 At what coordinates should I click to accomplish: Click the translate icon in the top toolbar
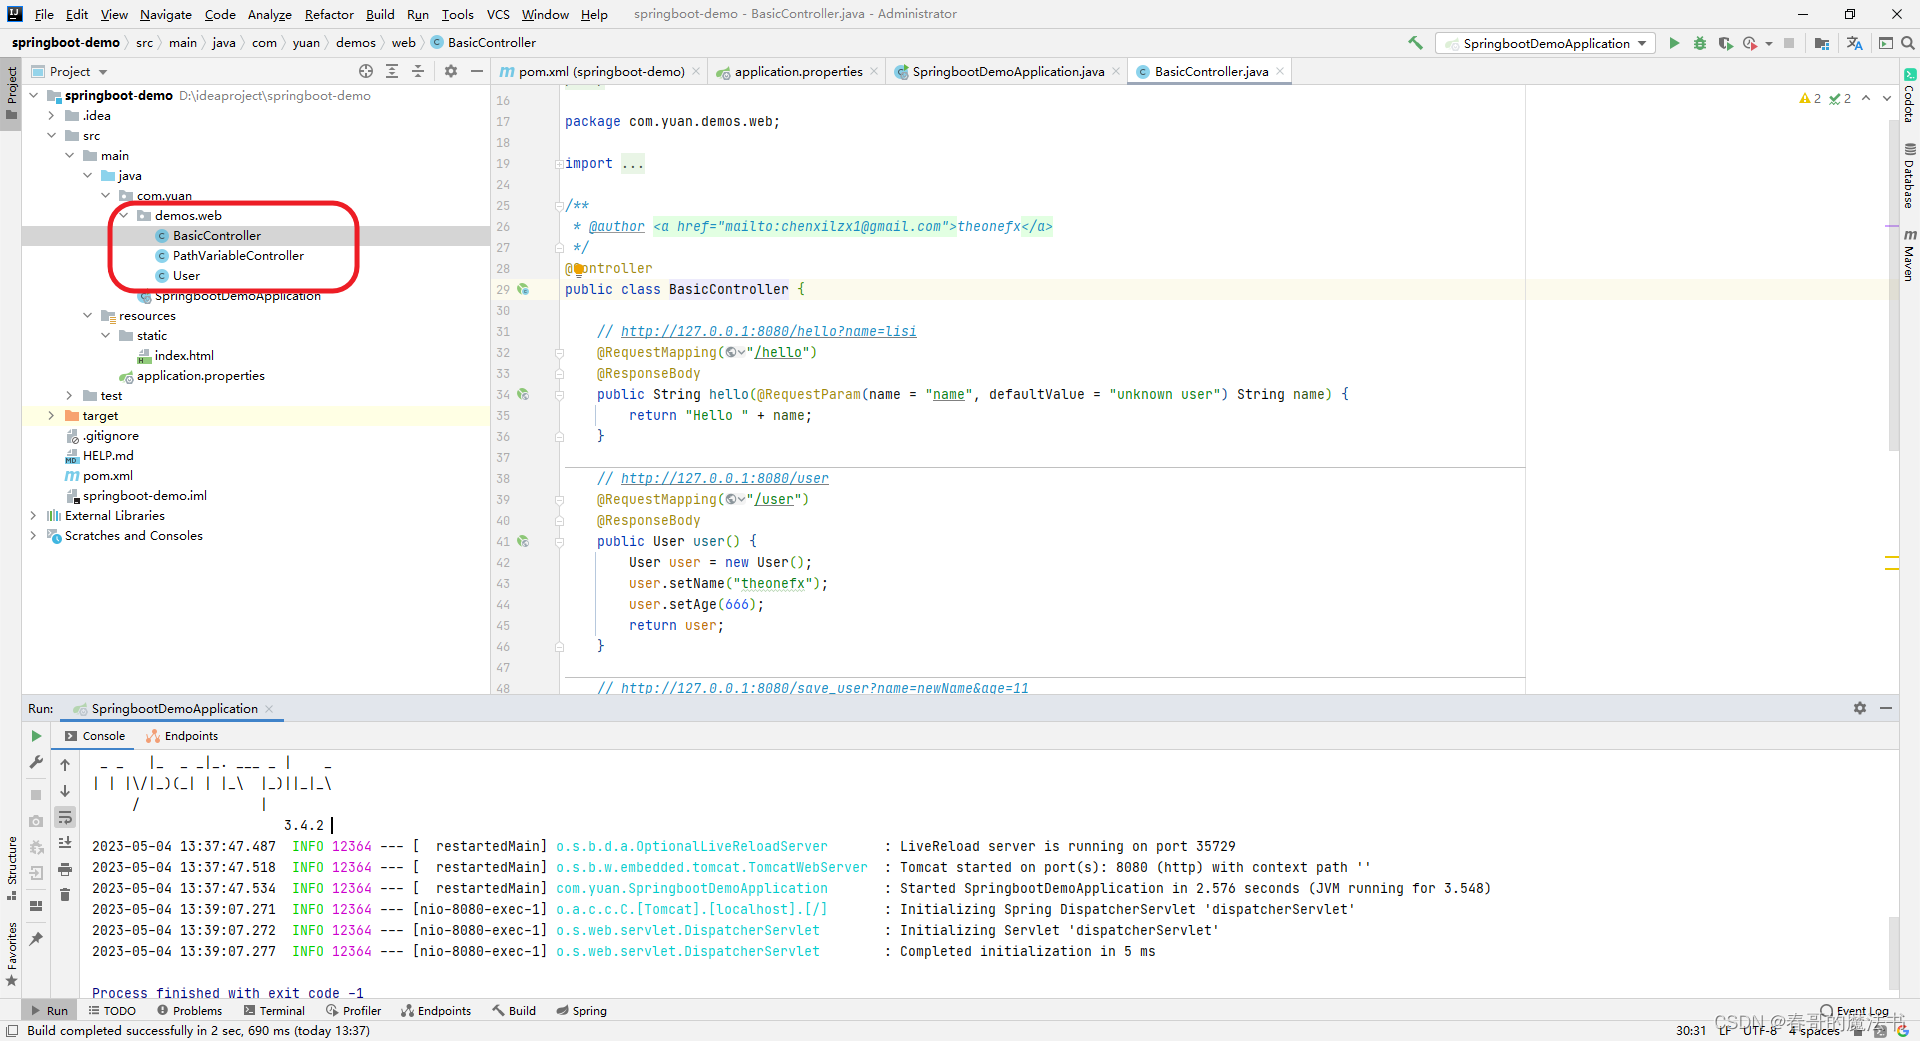click(1855, 43)
